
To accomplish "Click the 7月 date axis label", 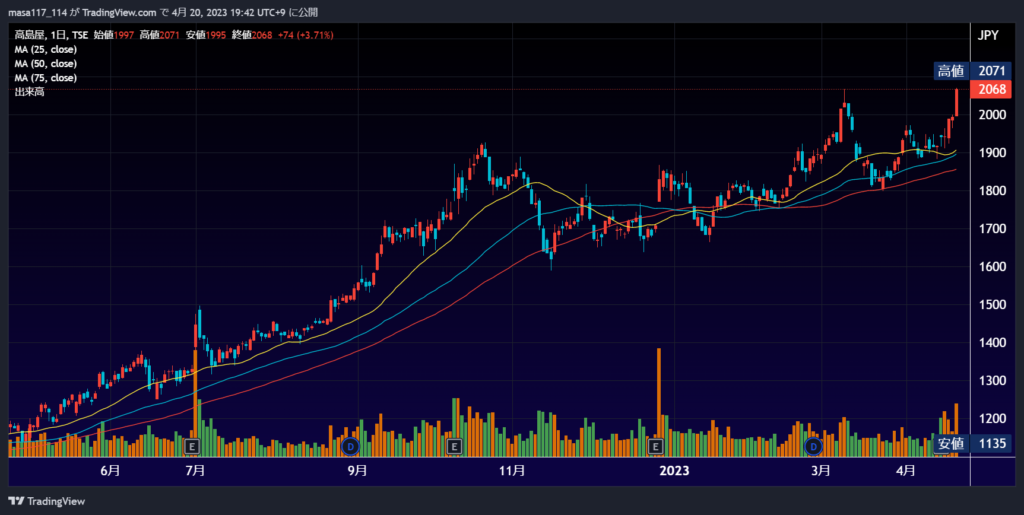I will [x=195, y=471].
